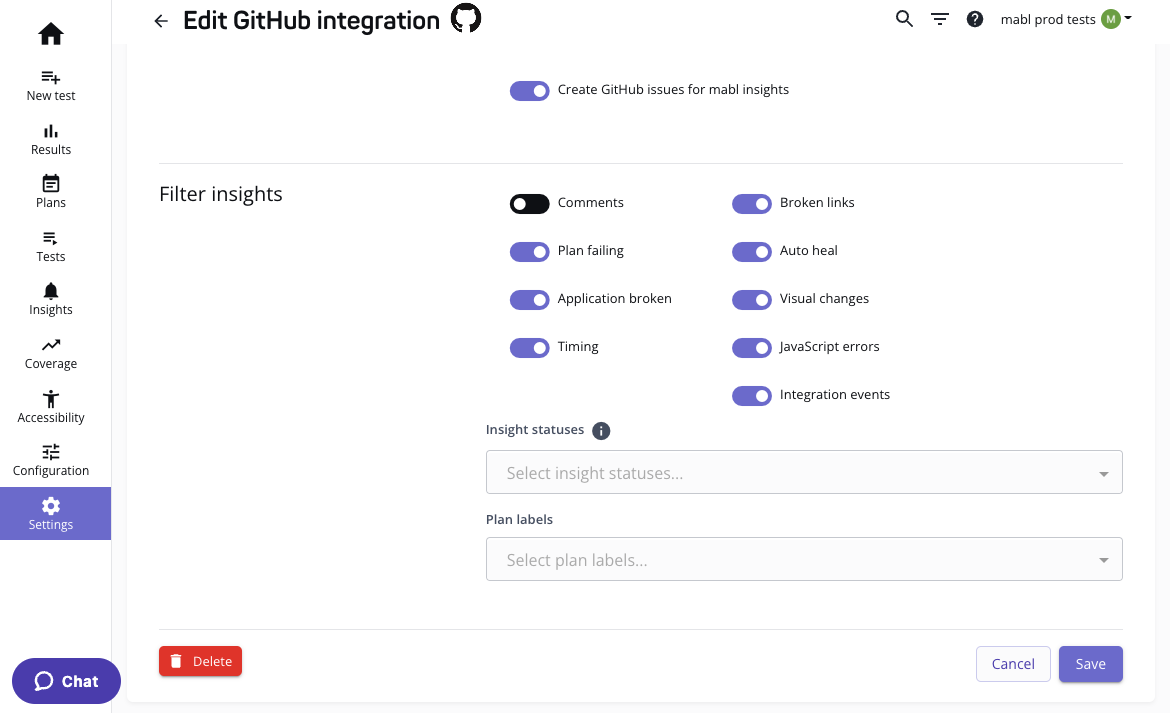The height and width of the screenshot is (713, 1170).
Task: Select Settings in the sidebar
Action: (55, 514)
